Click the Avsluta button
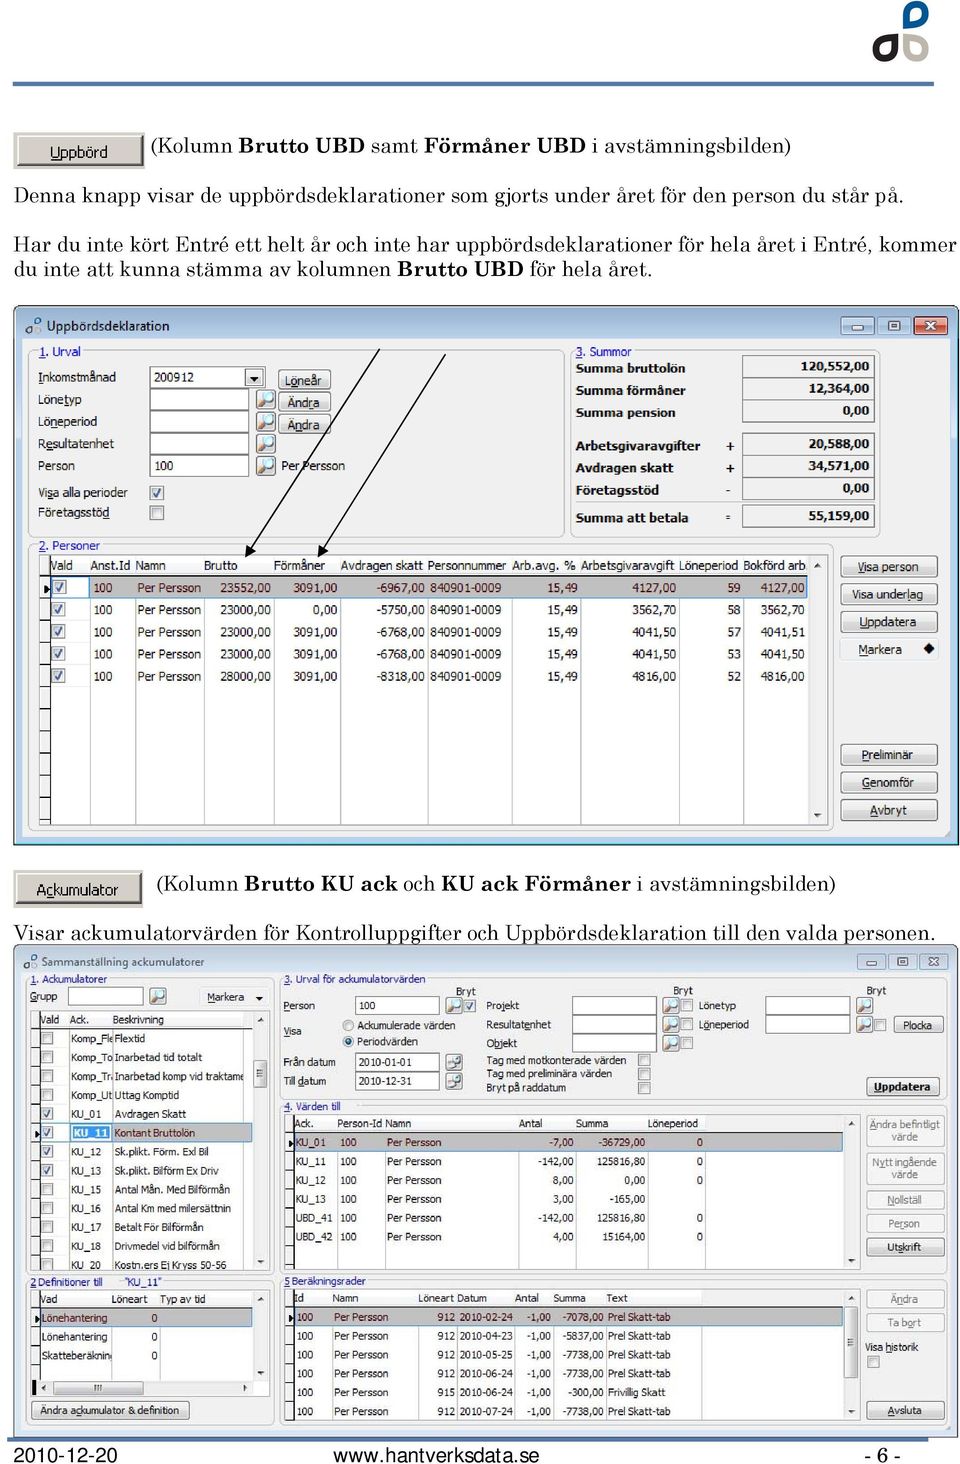Image resolution: width=960 pixels, height=1464 pixels. pos(905,1410)
